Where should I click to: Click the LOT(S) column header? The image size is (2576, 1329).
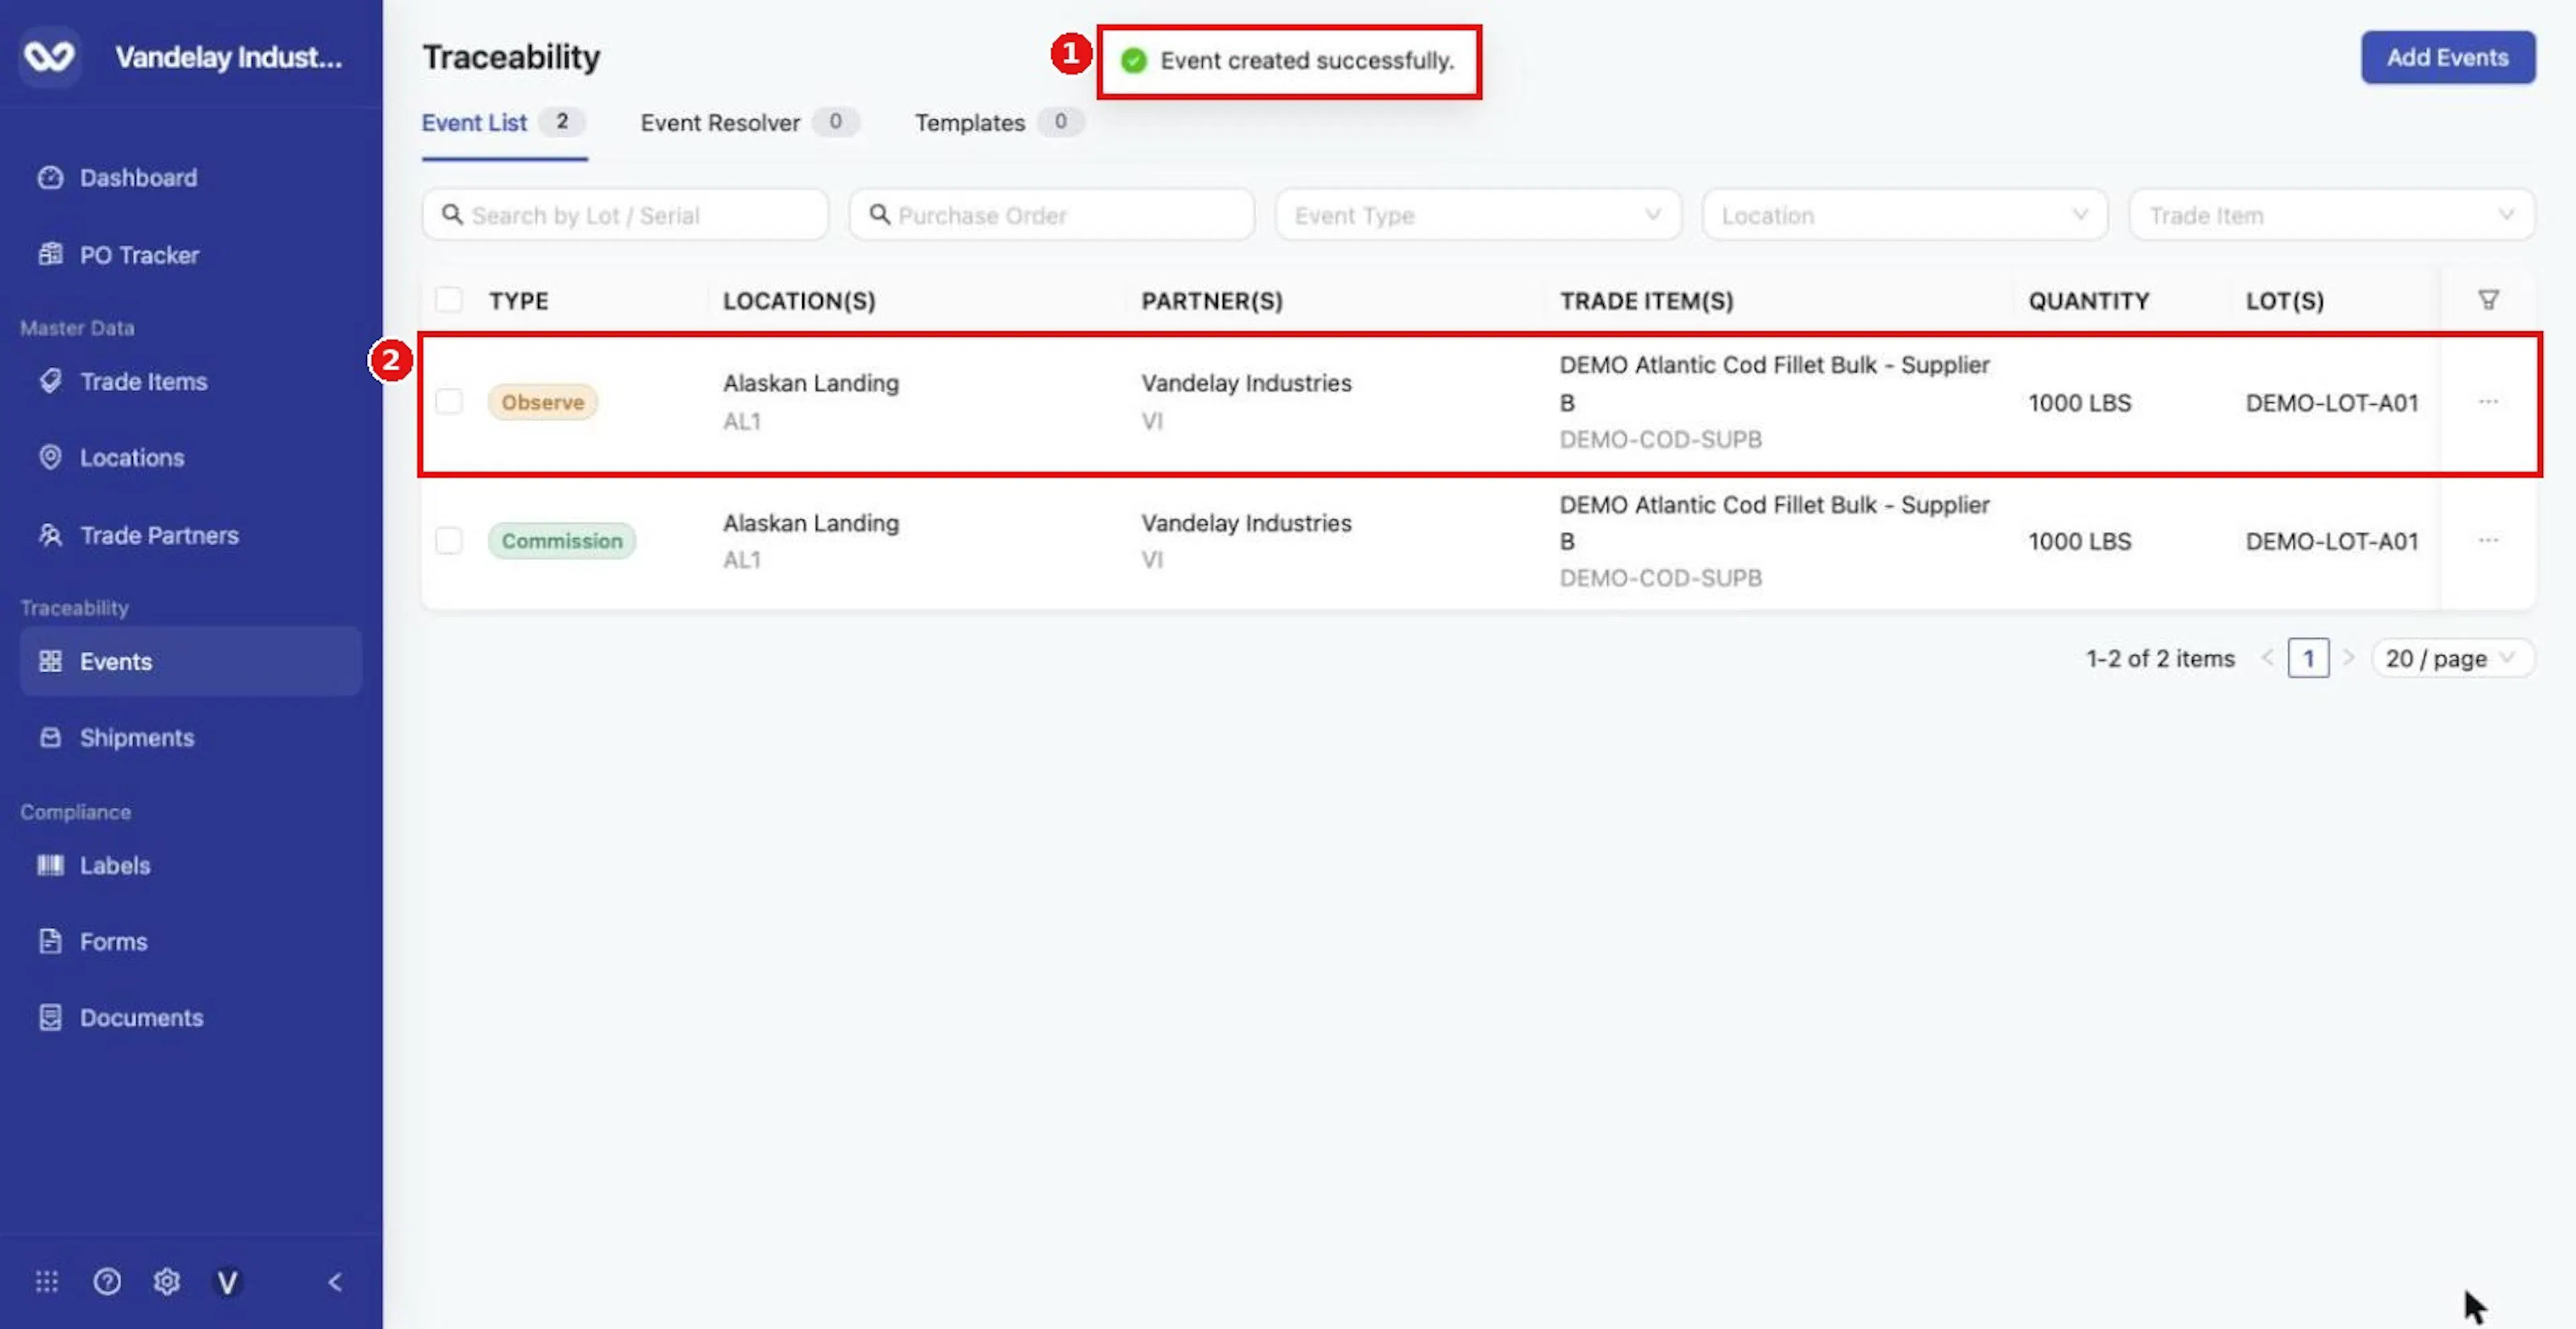point(2285,301)
